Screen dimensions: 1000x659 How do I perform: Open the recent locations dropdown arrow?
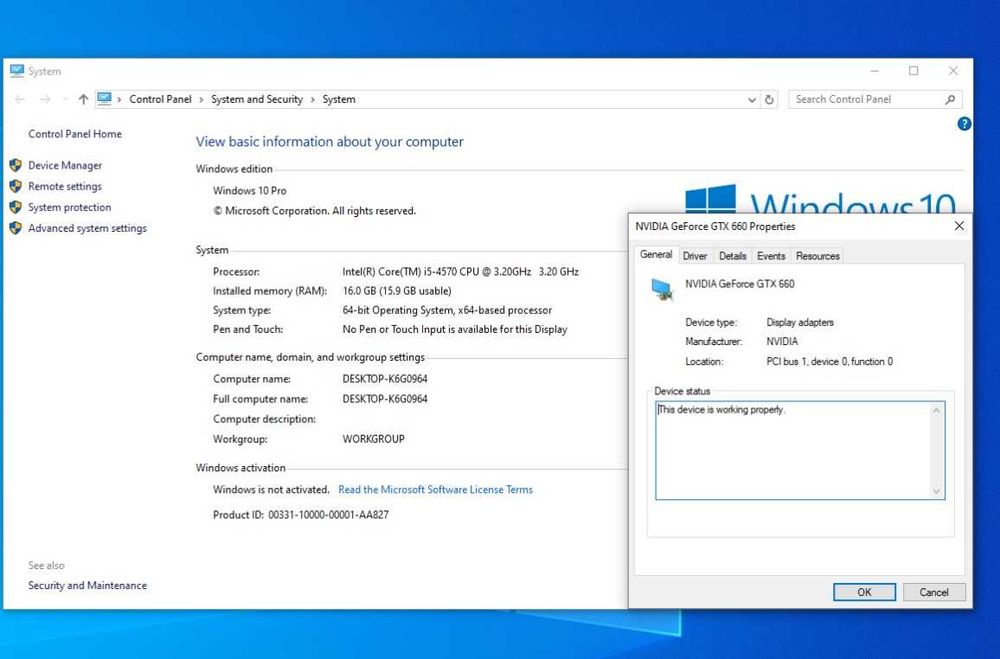pyautogui.click(x=64, y=100)
